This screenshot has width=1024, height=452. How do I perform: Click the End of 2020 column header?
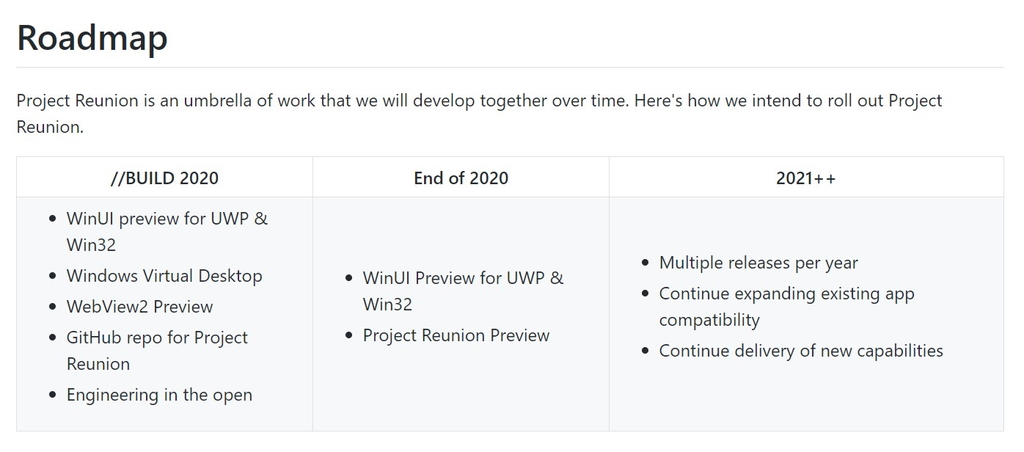tap(461, 178)
